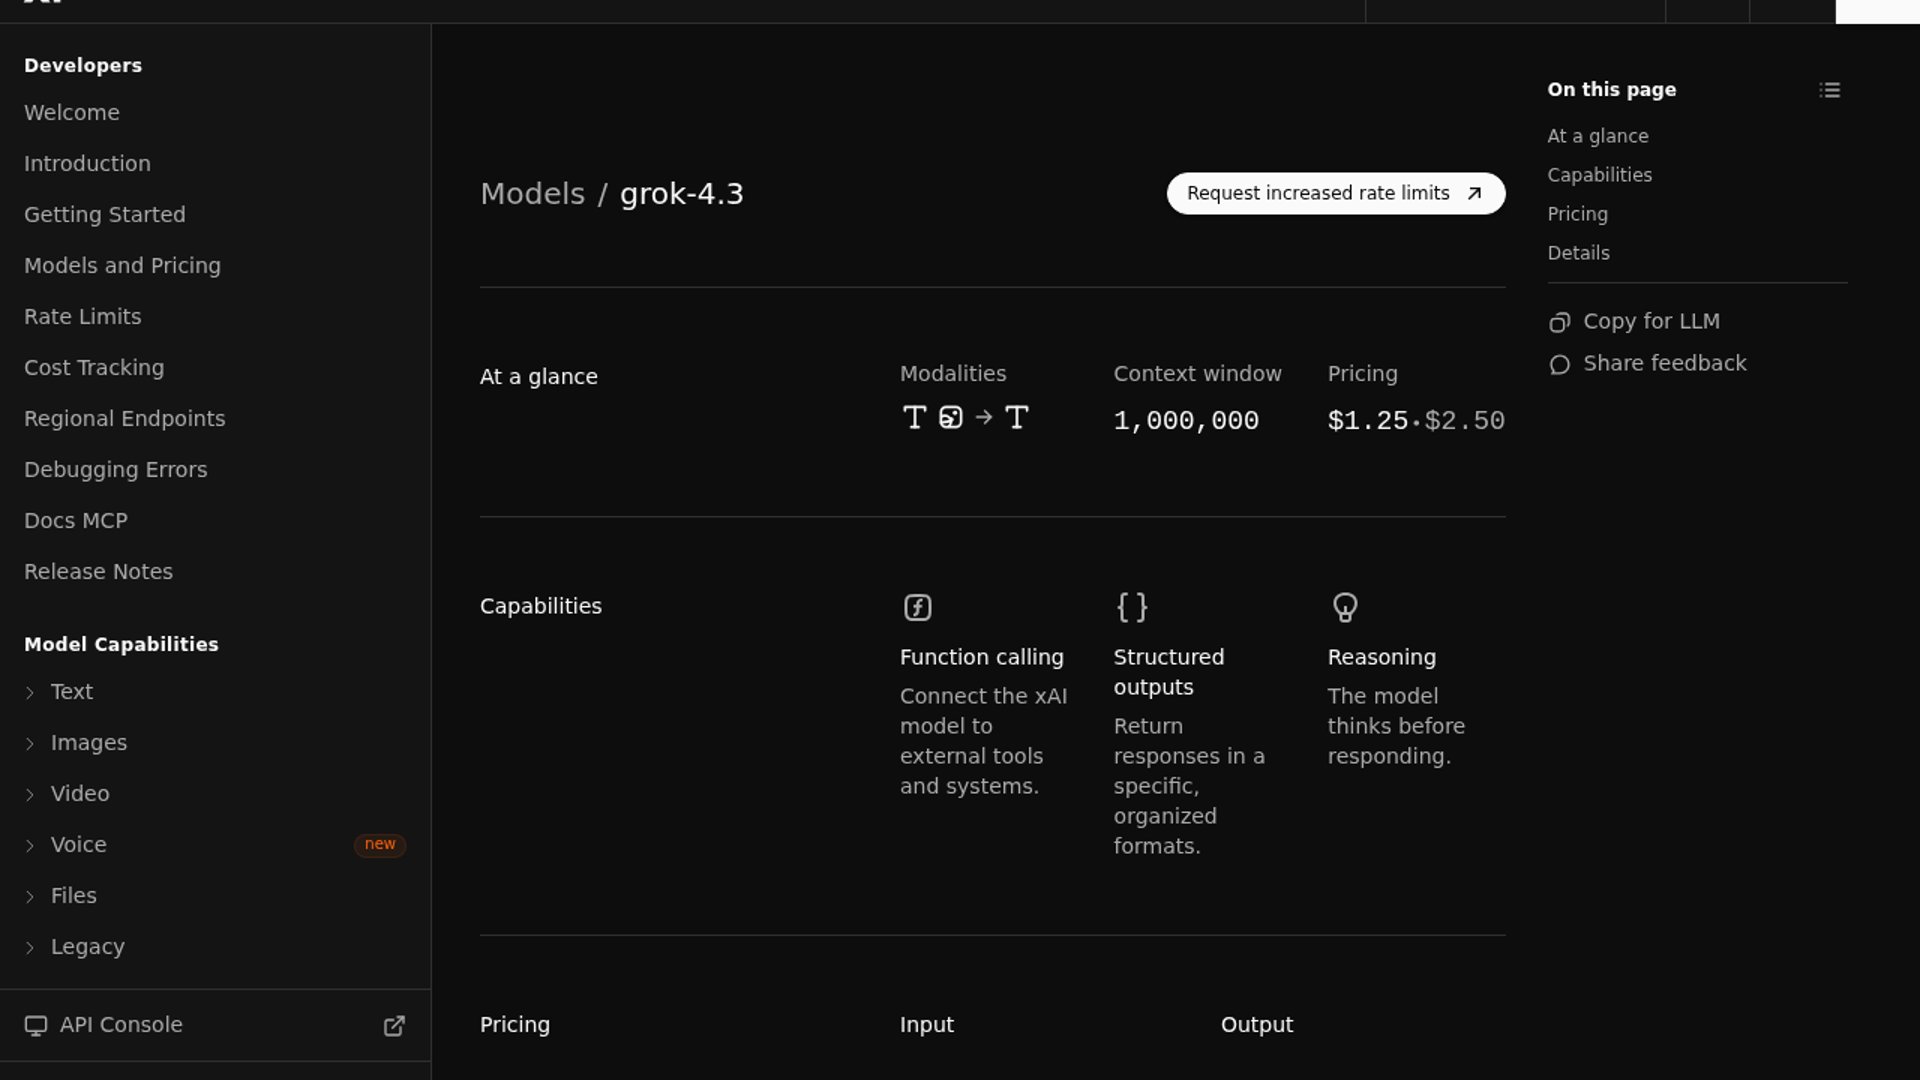The width and height of the screenshot is (1920, 1080).
Task: Jump to Details section in page outline
Action: 1578,253
